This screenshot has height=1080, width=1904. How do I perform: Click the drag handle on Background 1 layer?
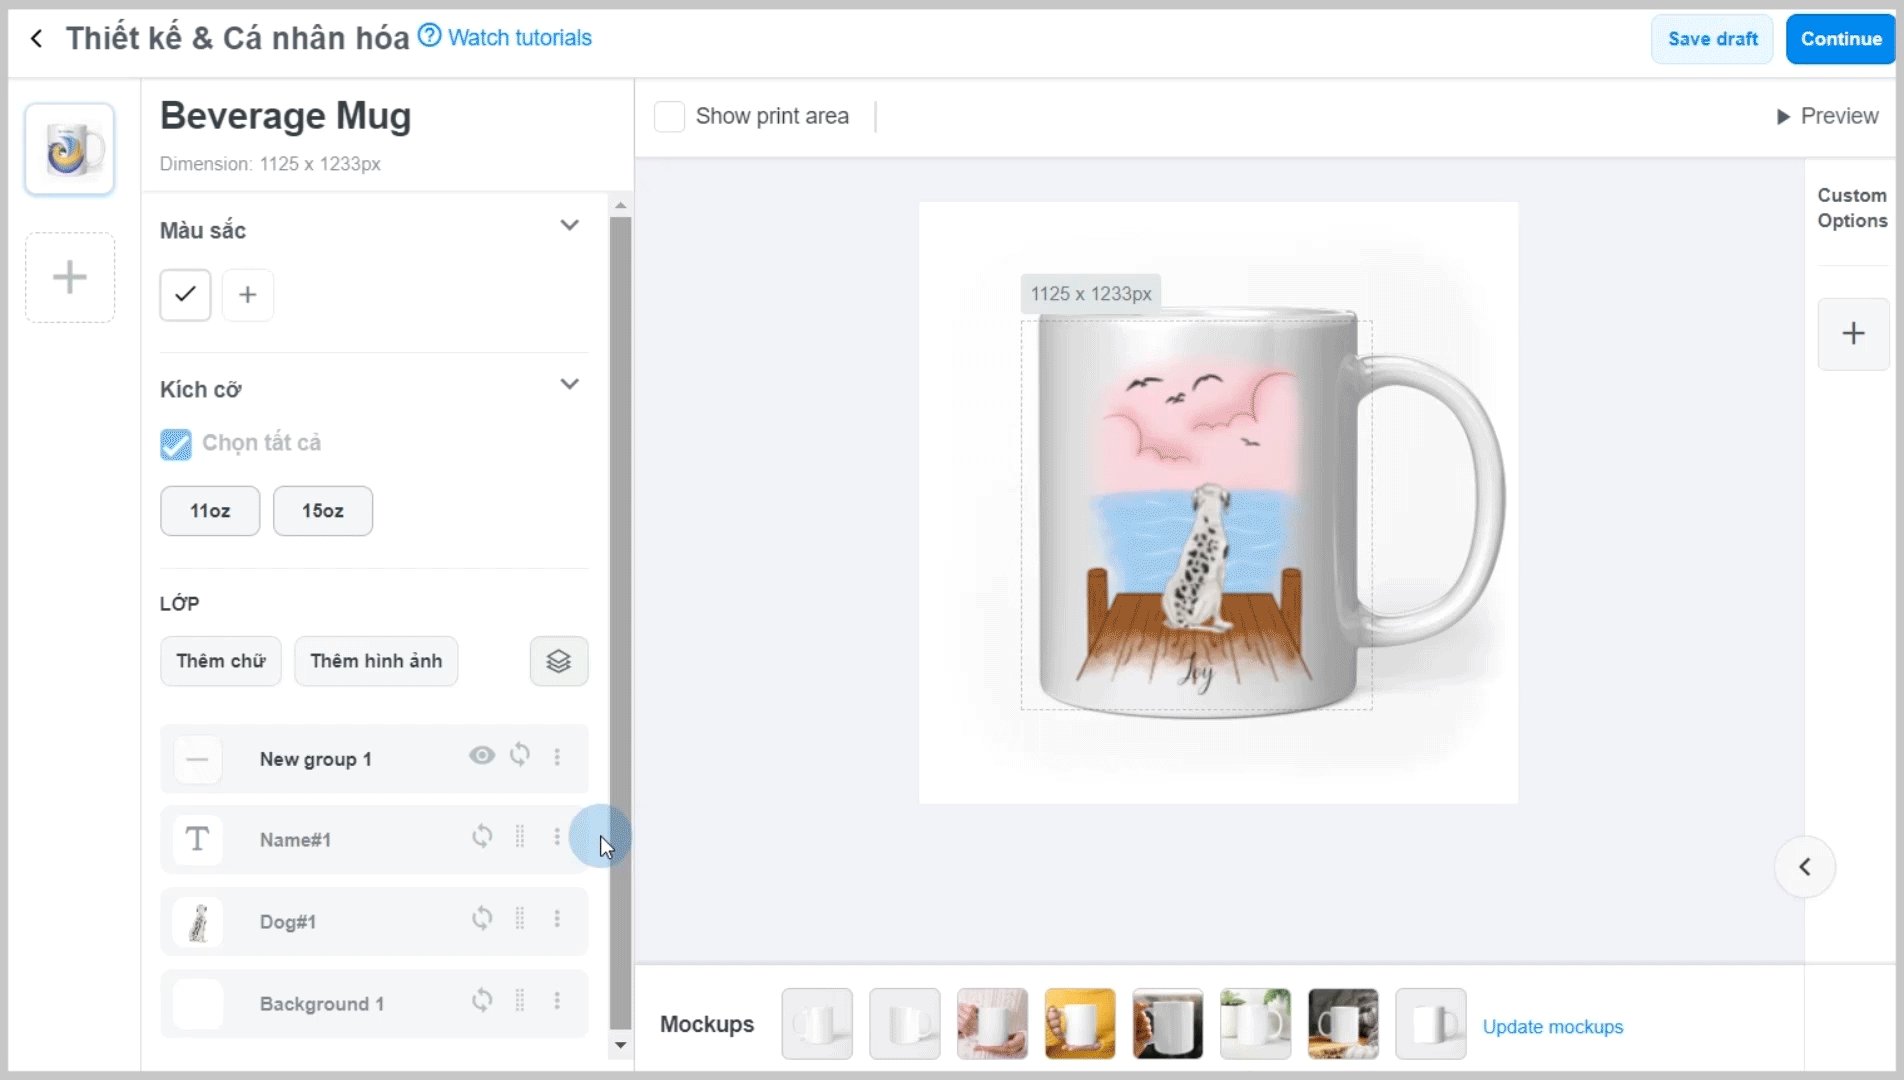click(x=520, y=1000)
